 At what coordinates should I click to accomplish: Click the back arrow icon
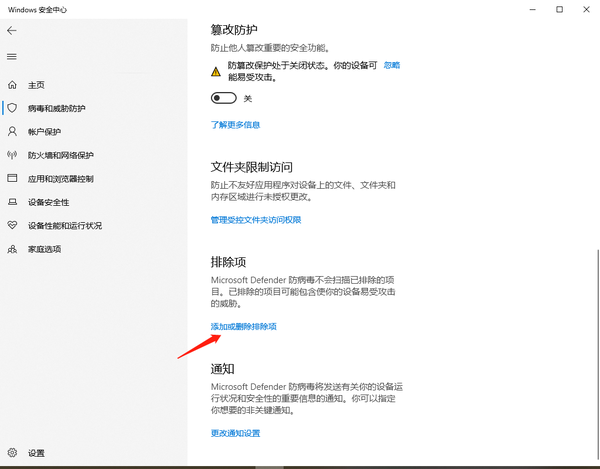(12, 31)
